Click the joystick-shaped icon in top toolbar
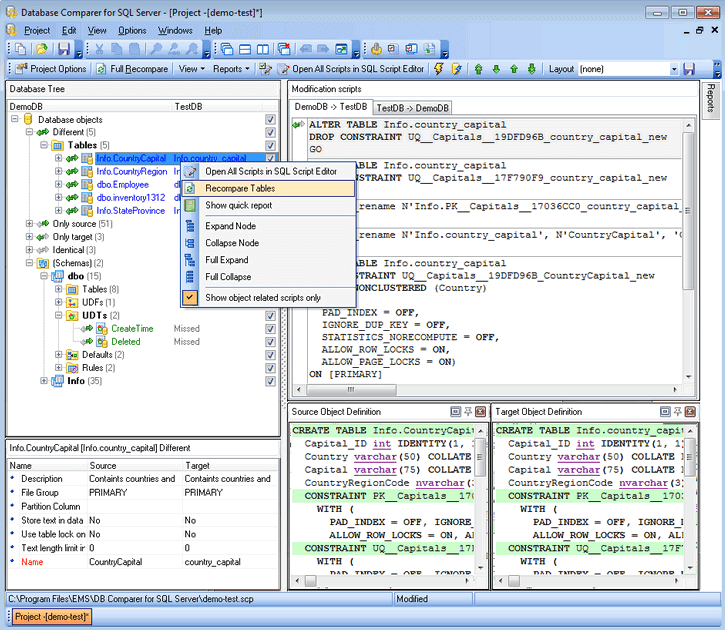 (376, 49)
